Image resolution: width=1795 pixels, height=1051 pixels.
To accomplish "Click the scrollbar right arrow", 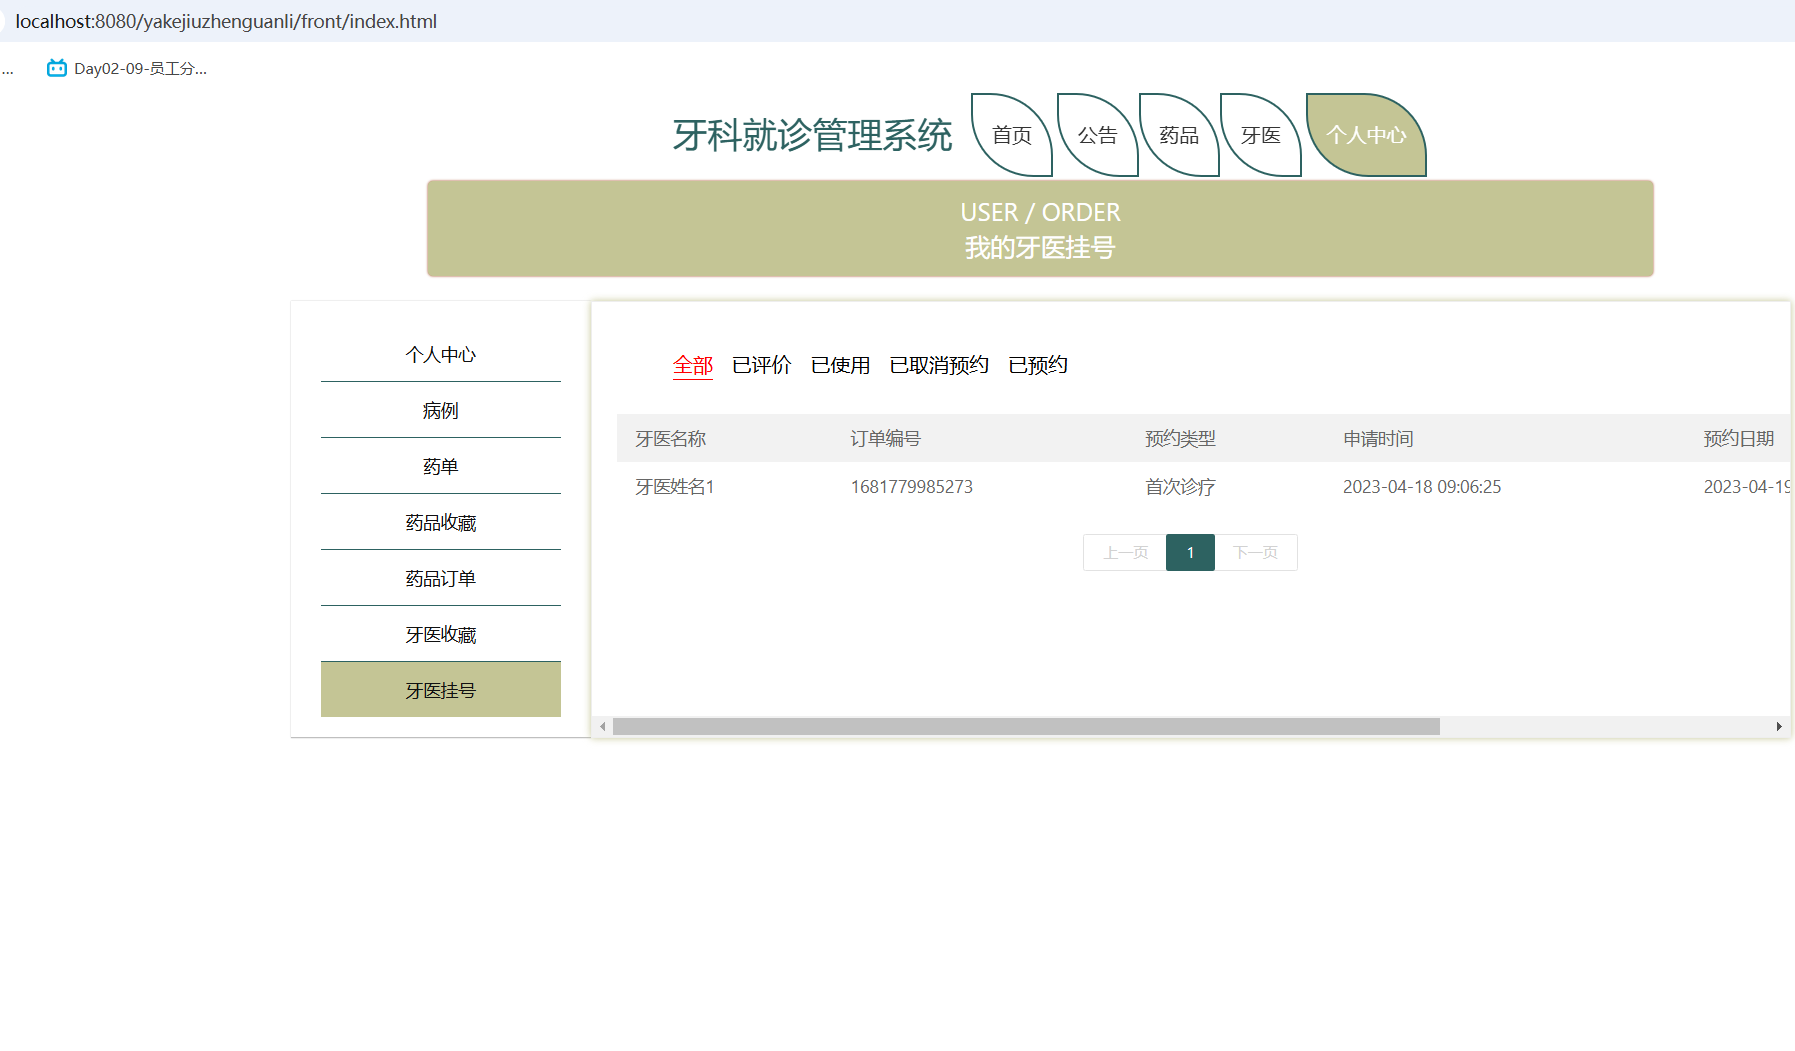I will (x=1779, y=726).
